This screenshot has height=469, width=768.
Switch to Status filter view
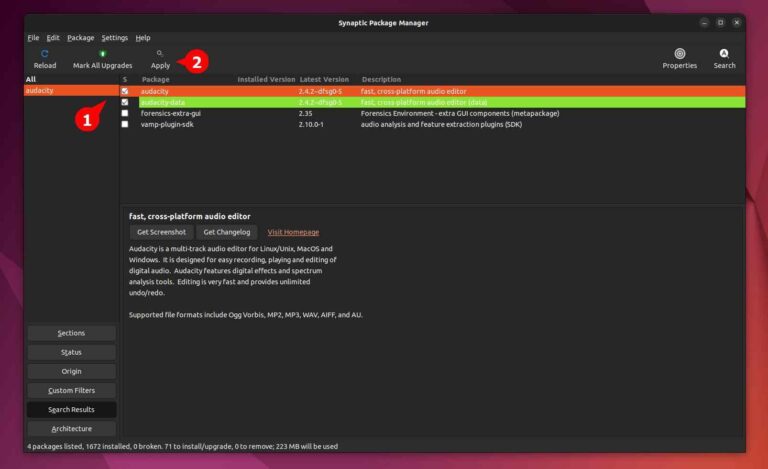[x=72, y=352]
